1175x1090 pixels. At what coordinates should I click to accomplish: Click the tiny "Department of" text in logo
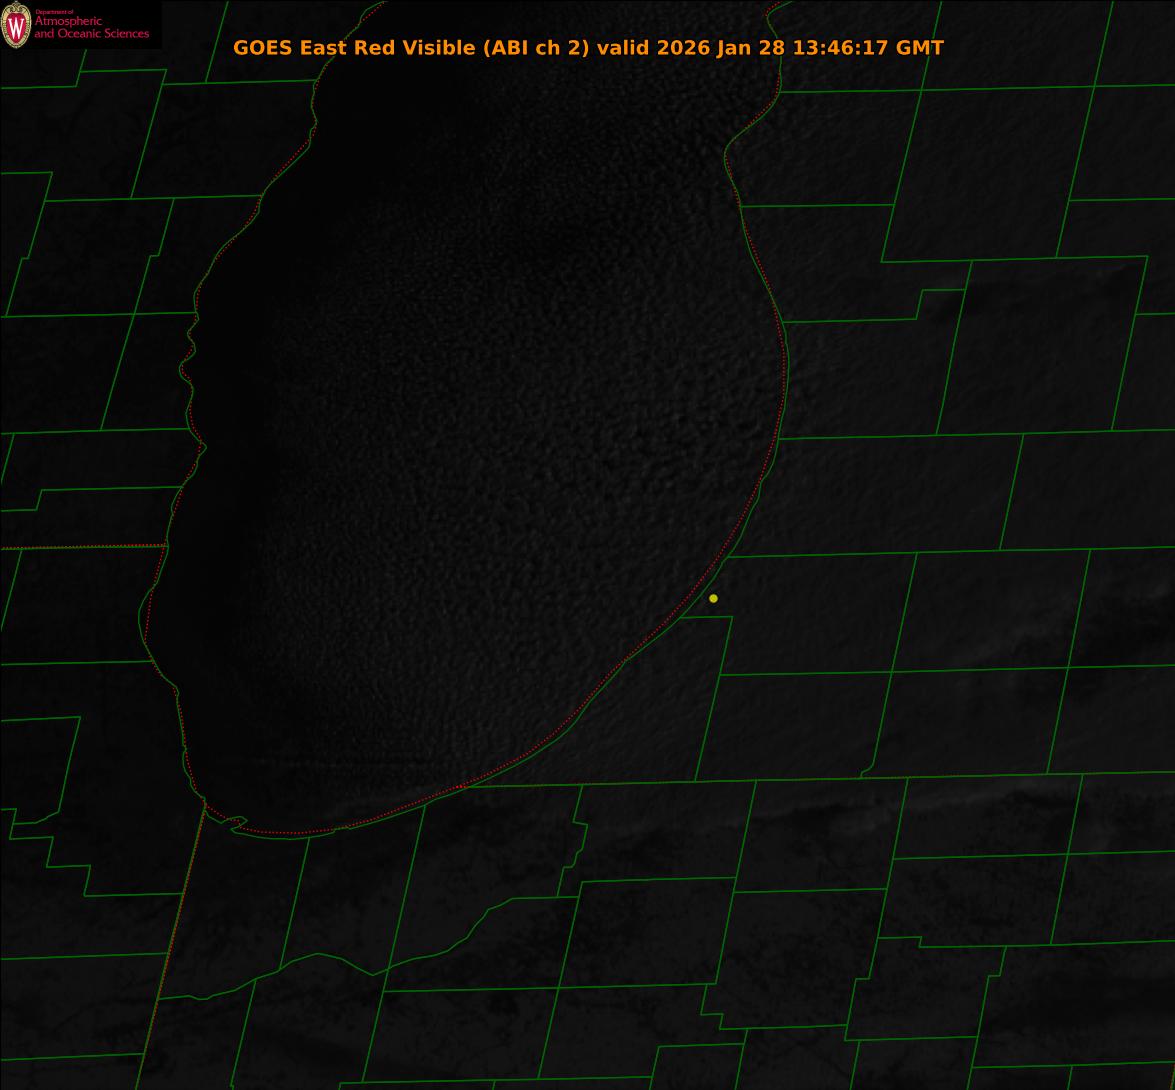[54, 12]
